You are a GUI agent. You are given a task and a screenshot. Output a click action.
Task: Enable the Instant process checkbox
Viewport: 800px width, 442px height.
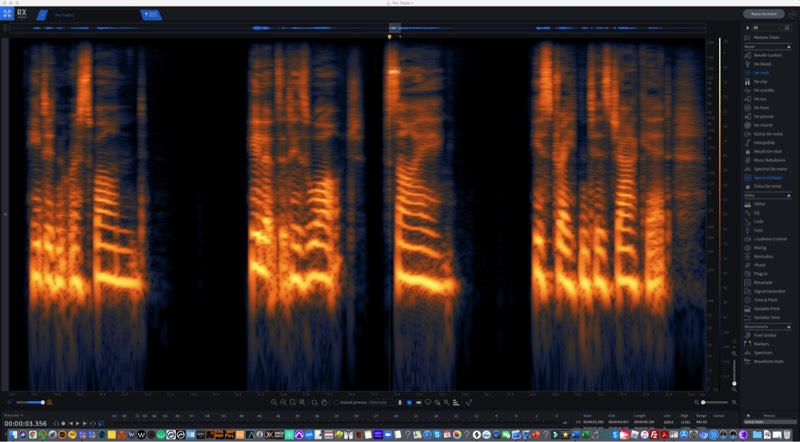(x=336, y=403)
